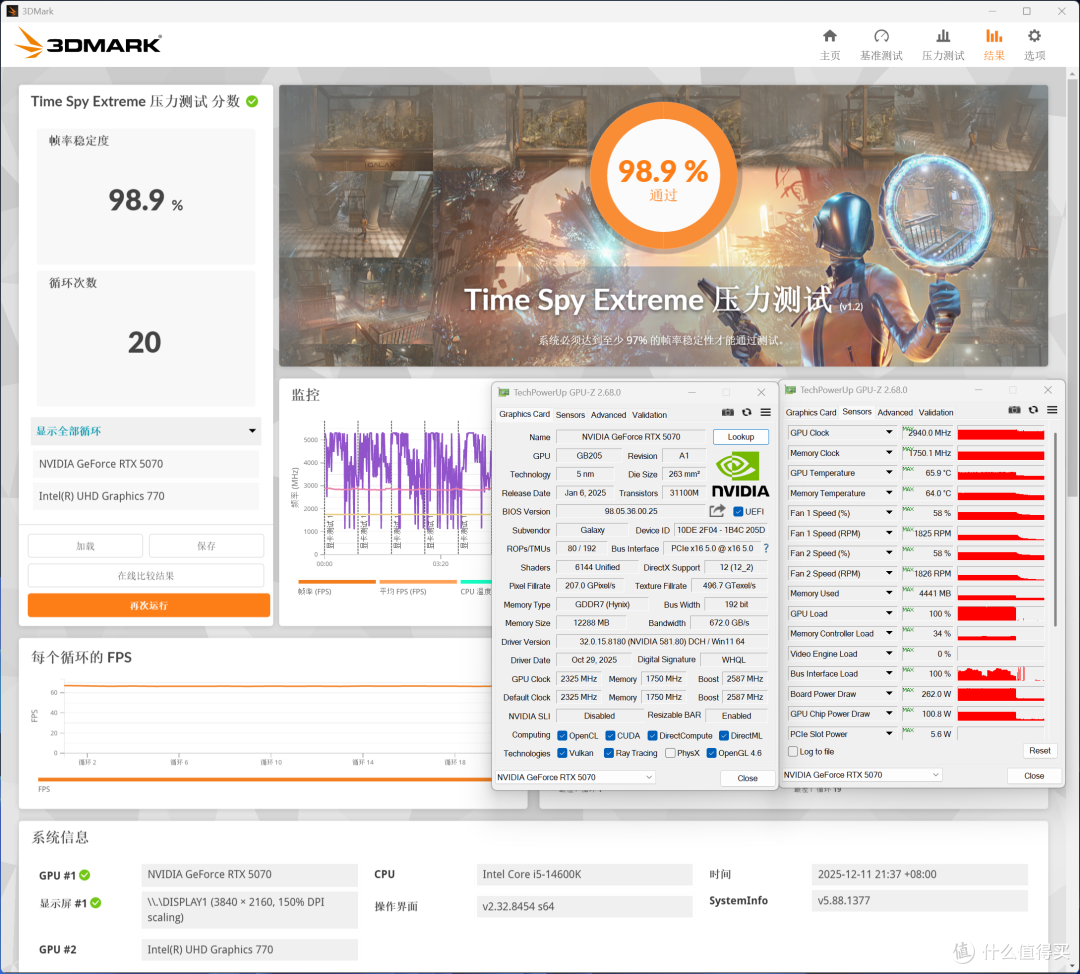
Task: Expand the GPU Temperature sensor dropdown arrow
Action: tap(889, 473)
